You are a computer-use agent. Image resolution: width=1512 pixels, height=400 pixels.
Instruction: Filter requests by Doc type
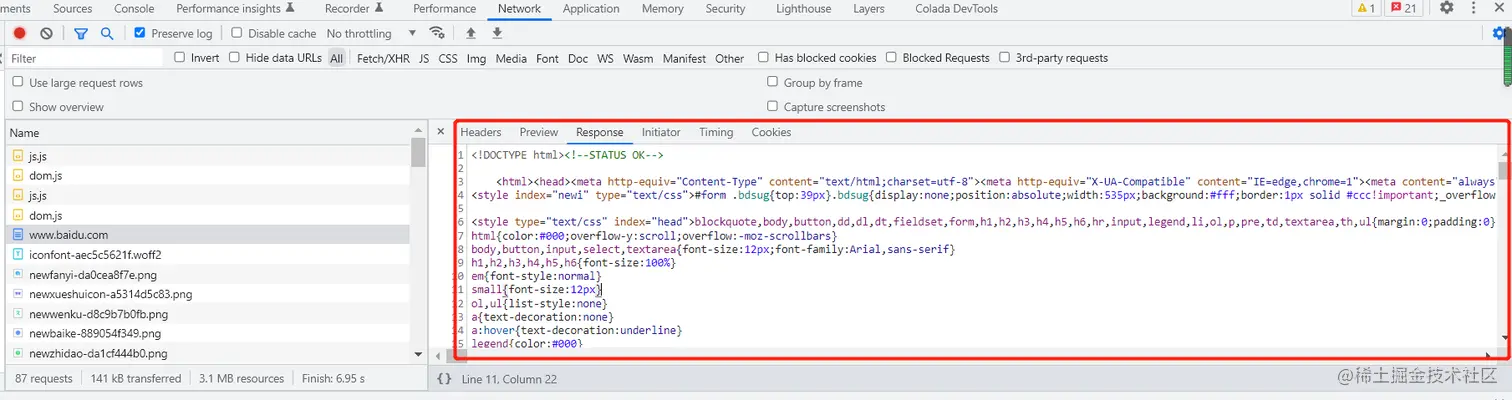[578, 59]
